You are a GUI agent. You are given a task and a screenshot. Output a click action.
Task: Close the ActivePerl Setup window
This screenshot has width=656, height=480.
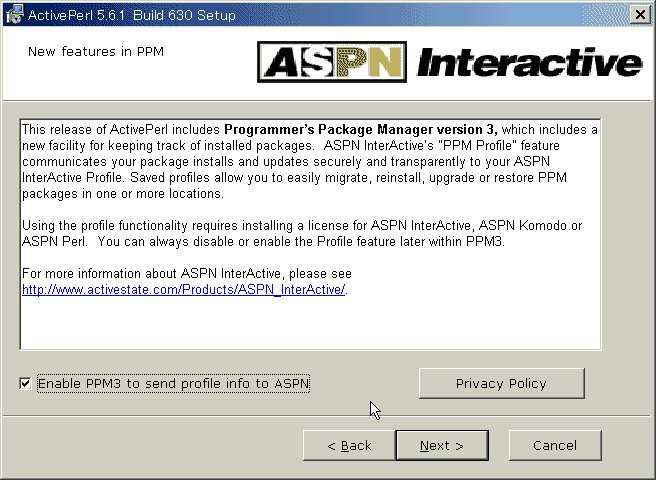point(640,15)
